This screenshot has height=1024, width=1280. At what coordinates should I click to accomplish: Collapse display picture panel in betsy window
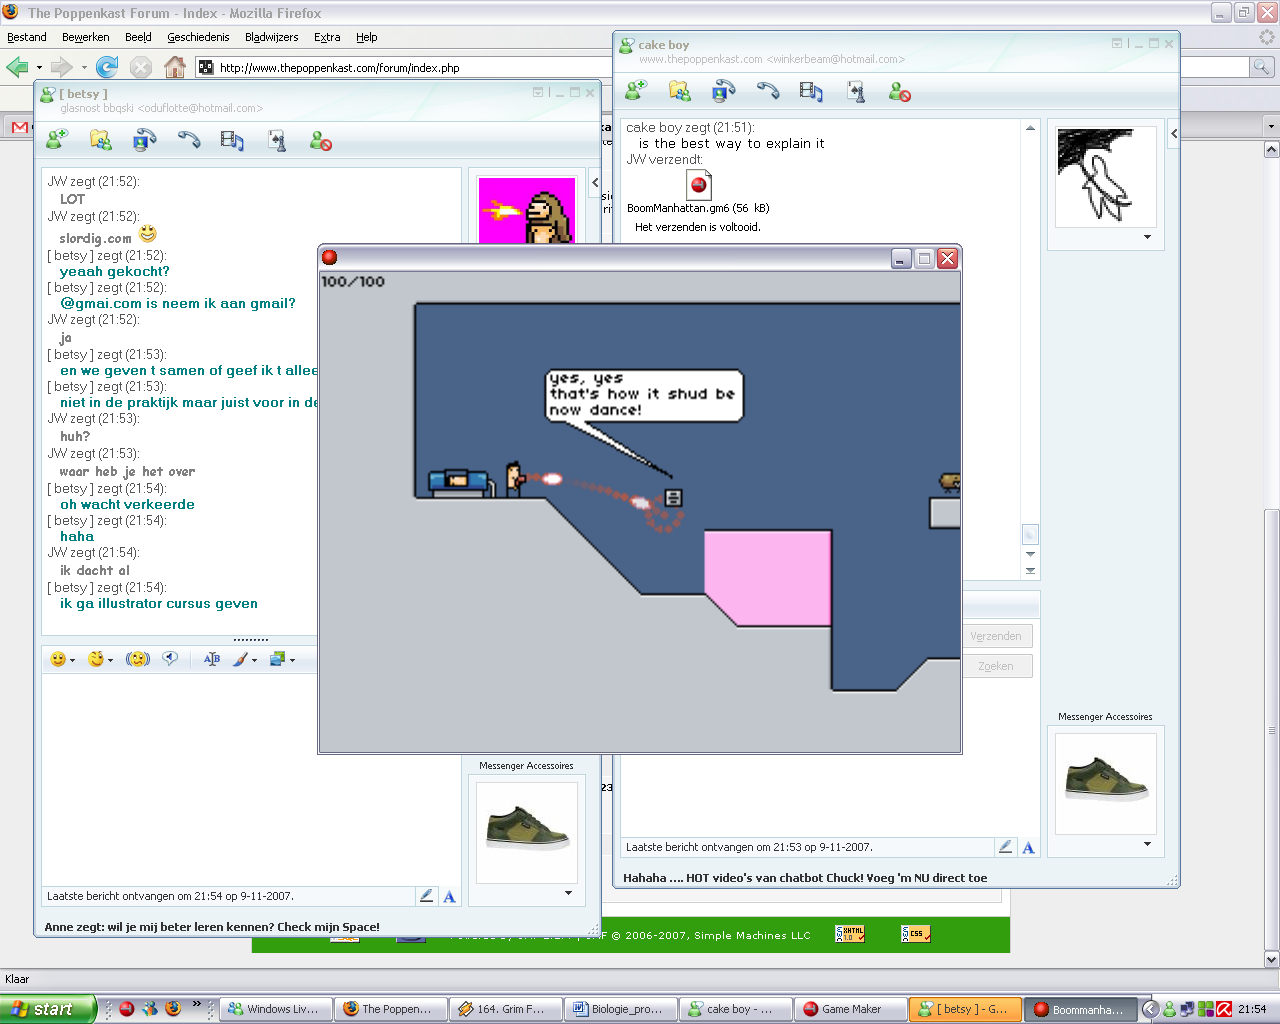point(595,183)
